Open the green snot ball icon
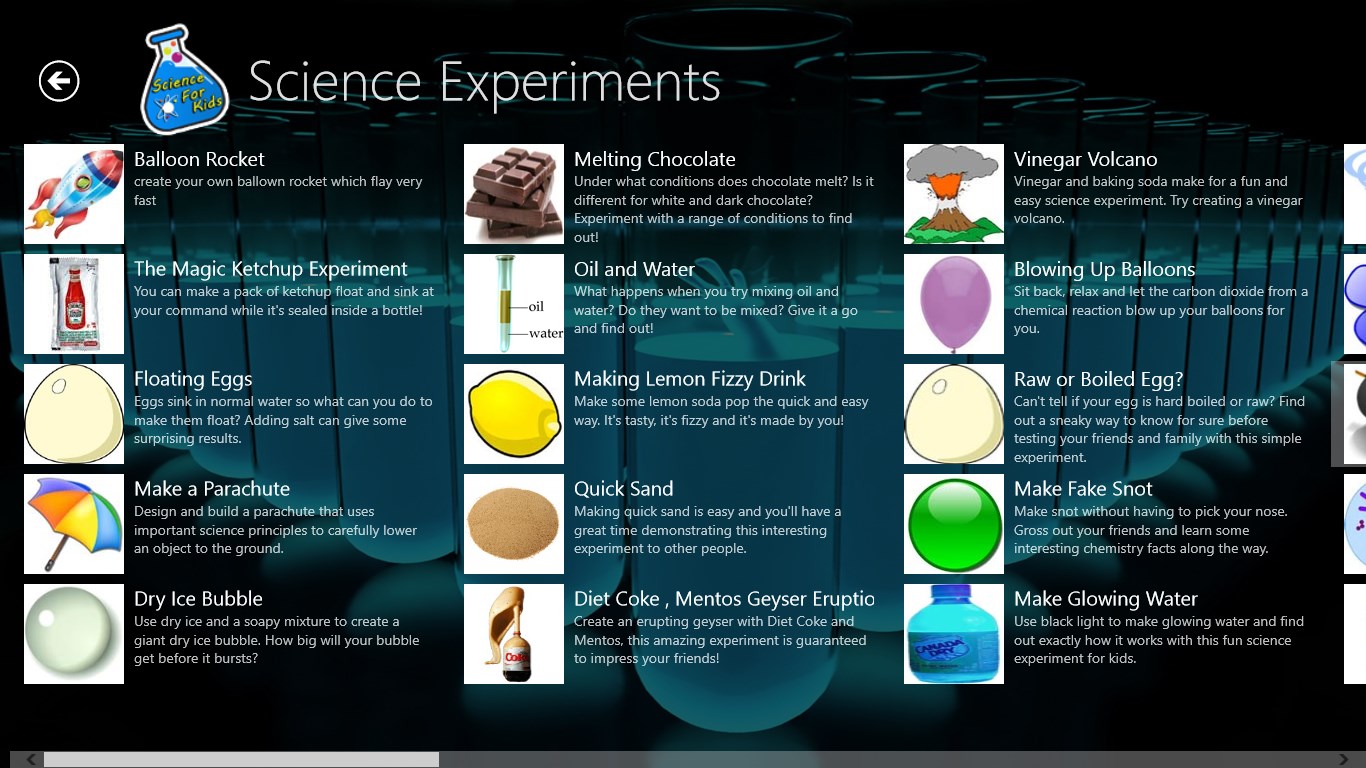The width and height of the screenshot is (1366, 768). (954, 524)
